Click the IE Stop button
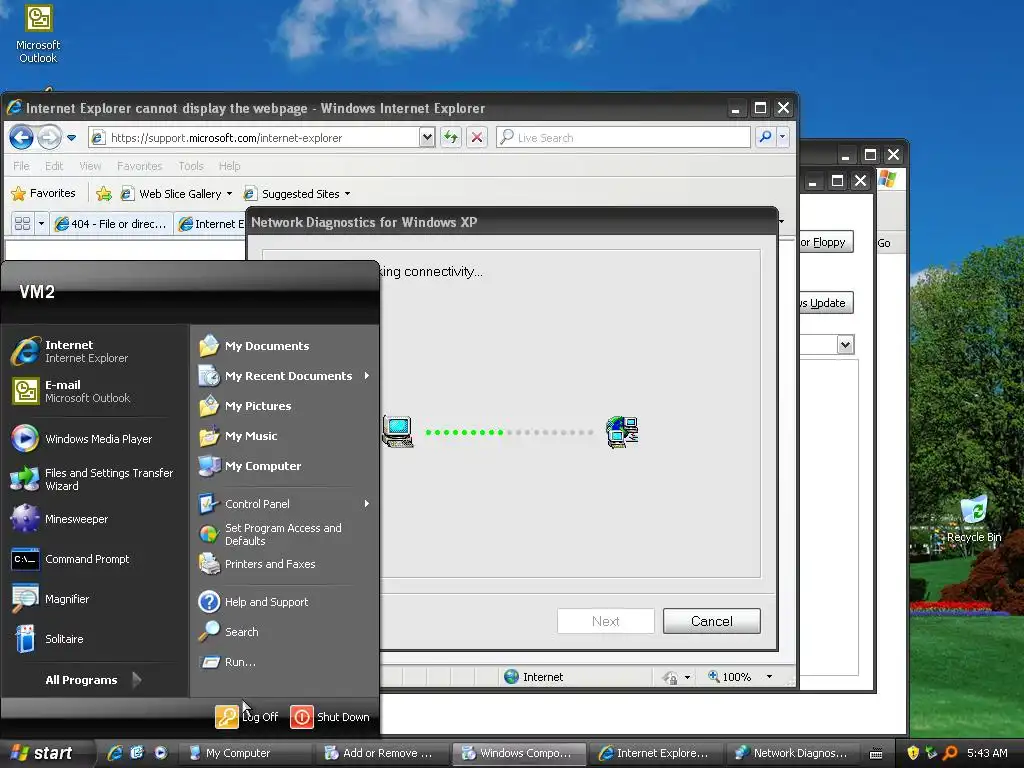This screenshot has height=768, width=1024. pyautogui.click(x=477, y=137)
